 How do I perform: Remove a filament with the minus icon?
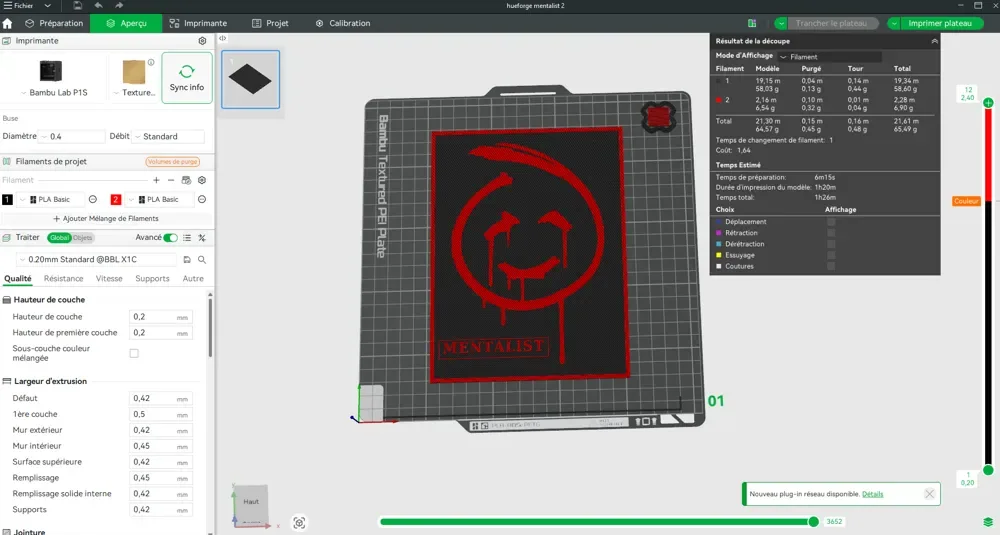(171, 180)
